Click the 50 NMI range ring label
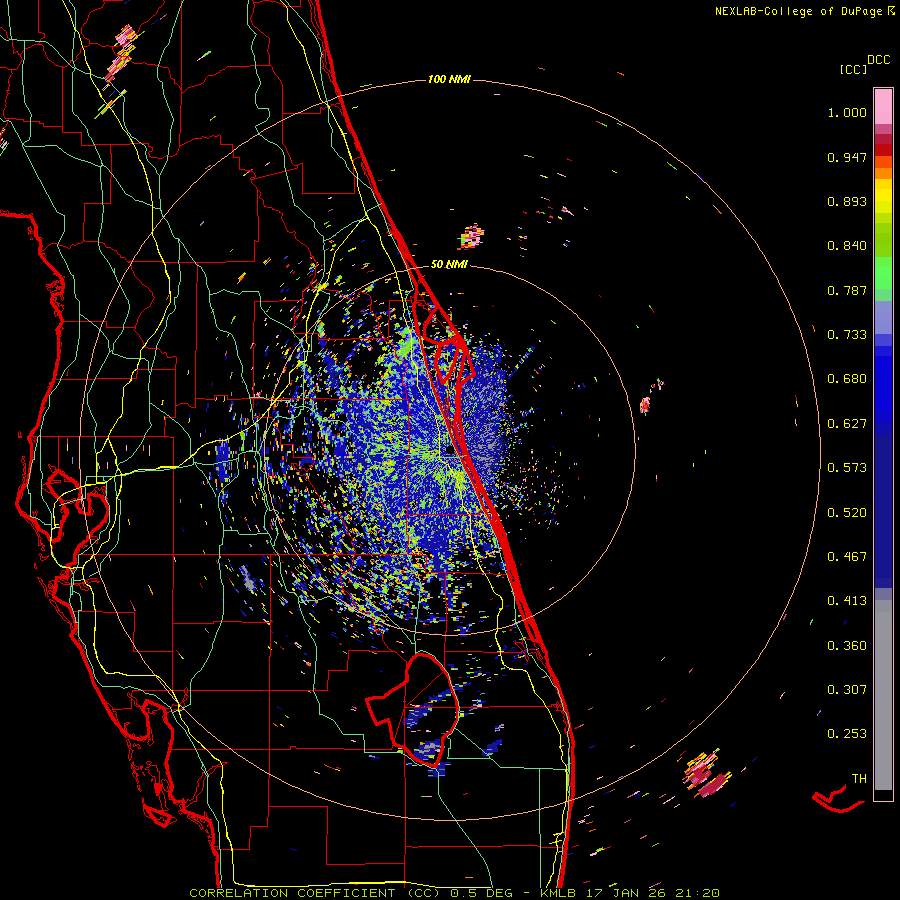900x900 pixels. click(449, 265)
